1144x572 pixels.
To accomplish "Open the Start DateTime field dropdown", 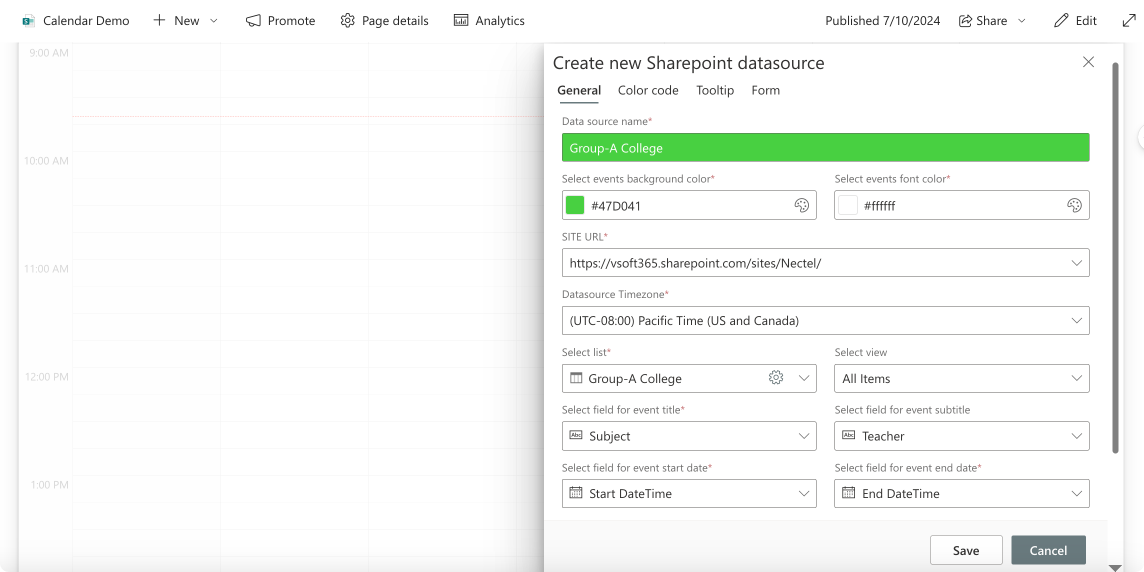I will coord(689,493).
